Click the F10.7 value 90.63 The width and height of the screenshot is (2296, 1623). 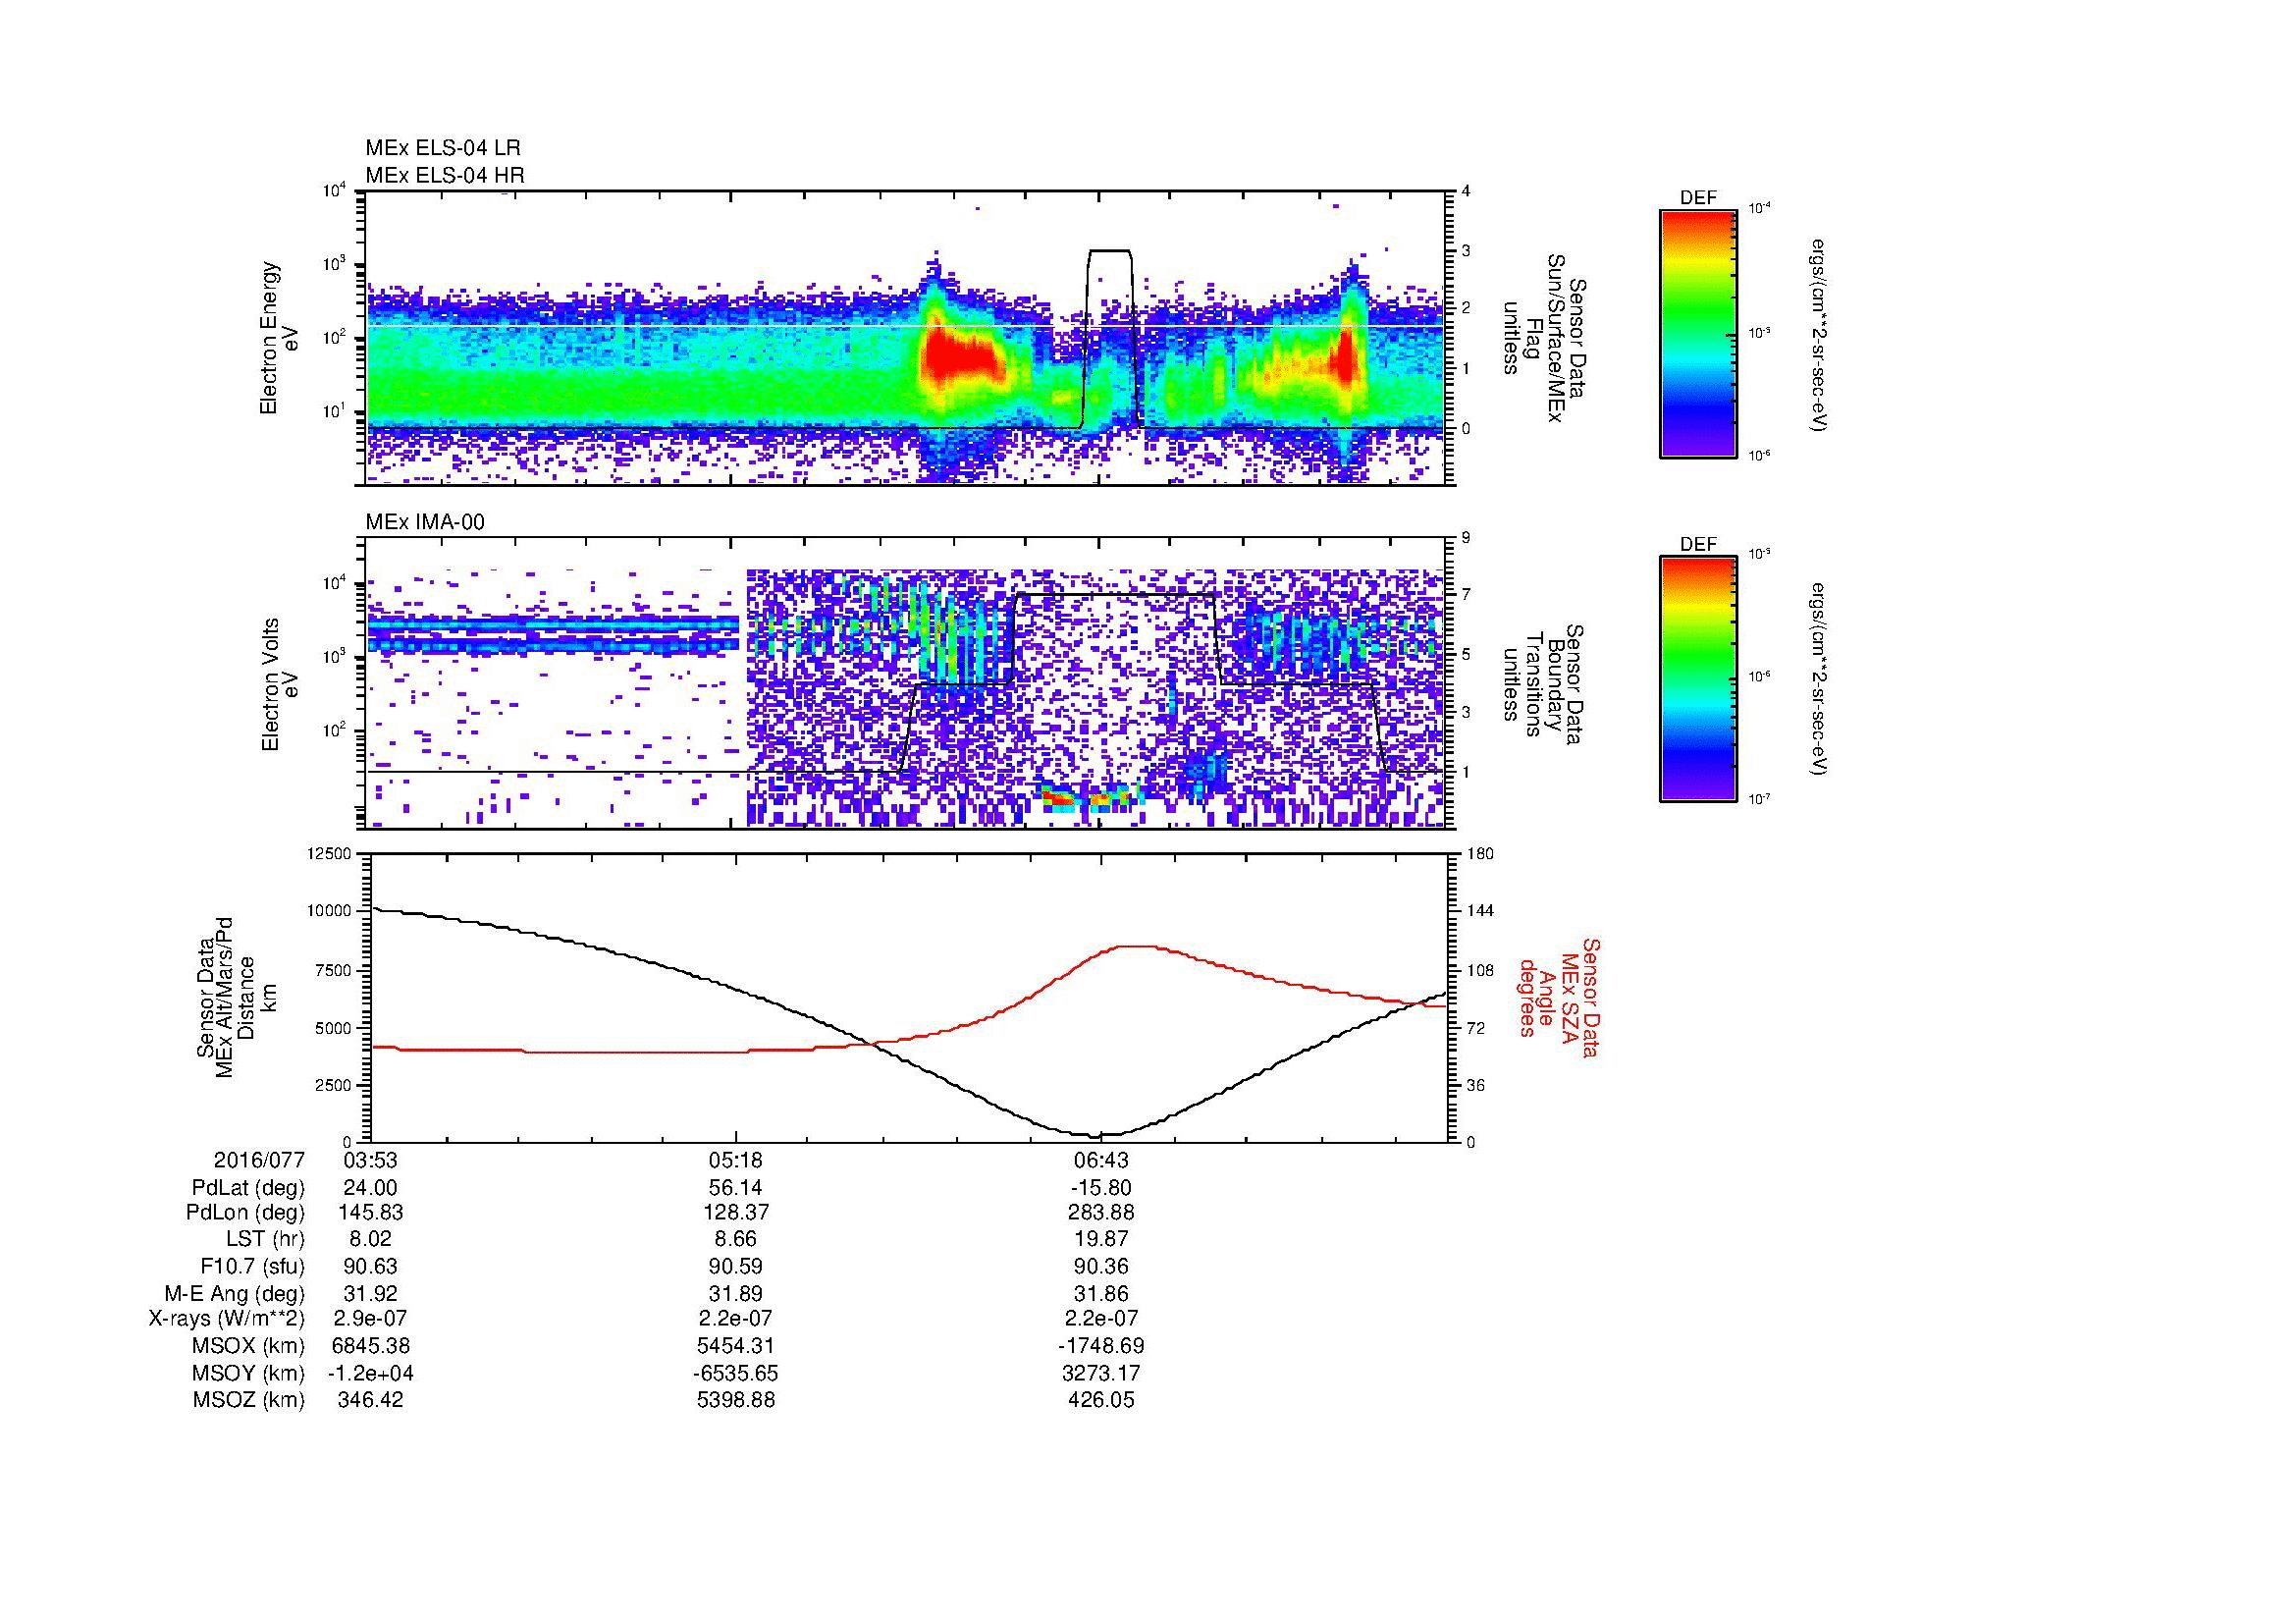(x=370, y=1266)
